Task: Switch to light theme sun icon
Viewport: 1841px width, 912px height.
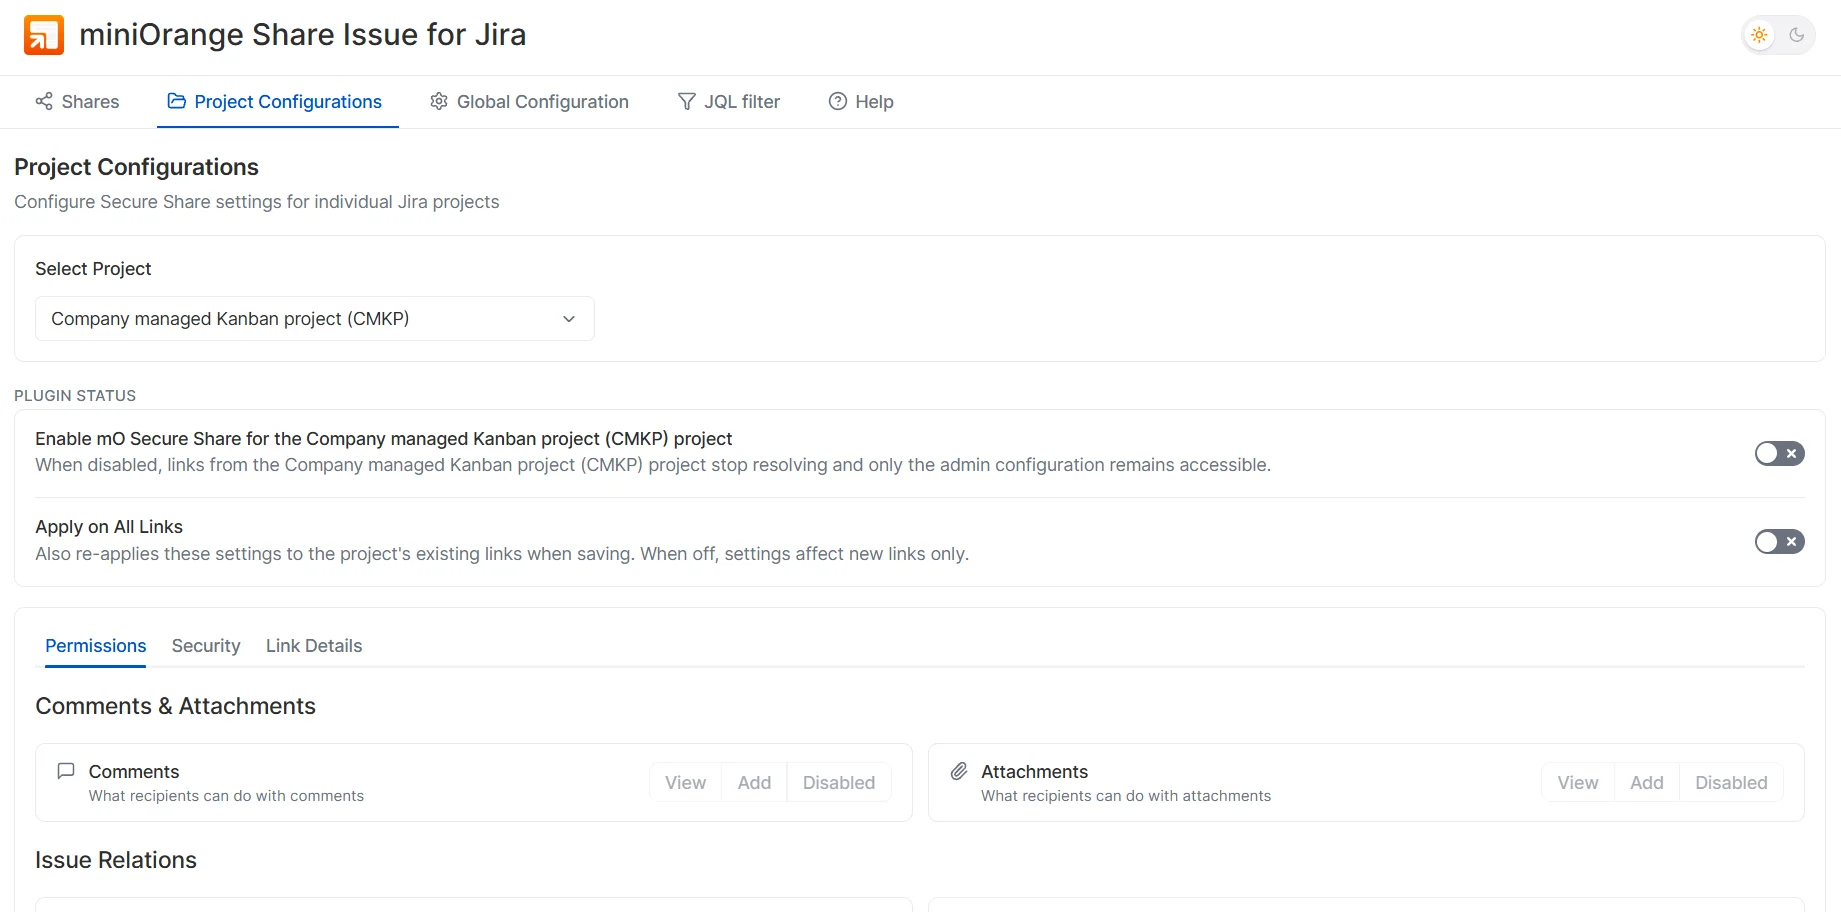Action: pyautogui.click(x=1759, y=35)
